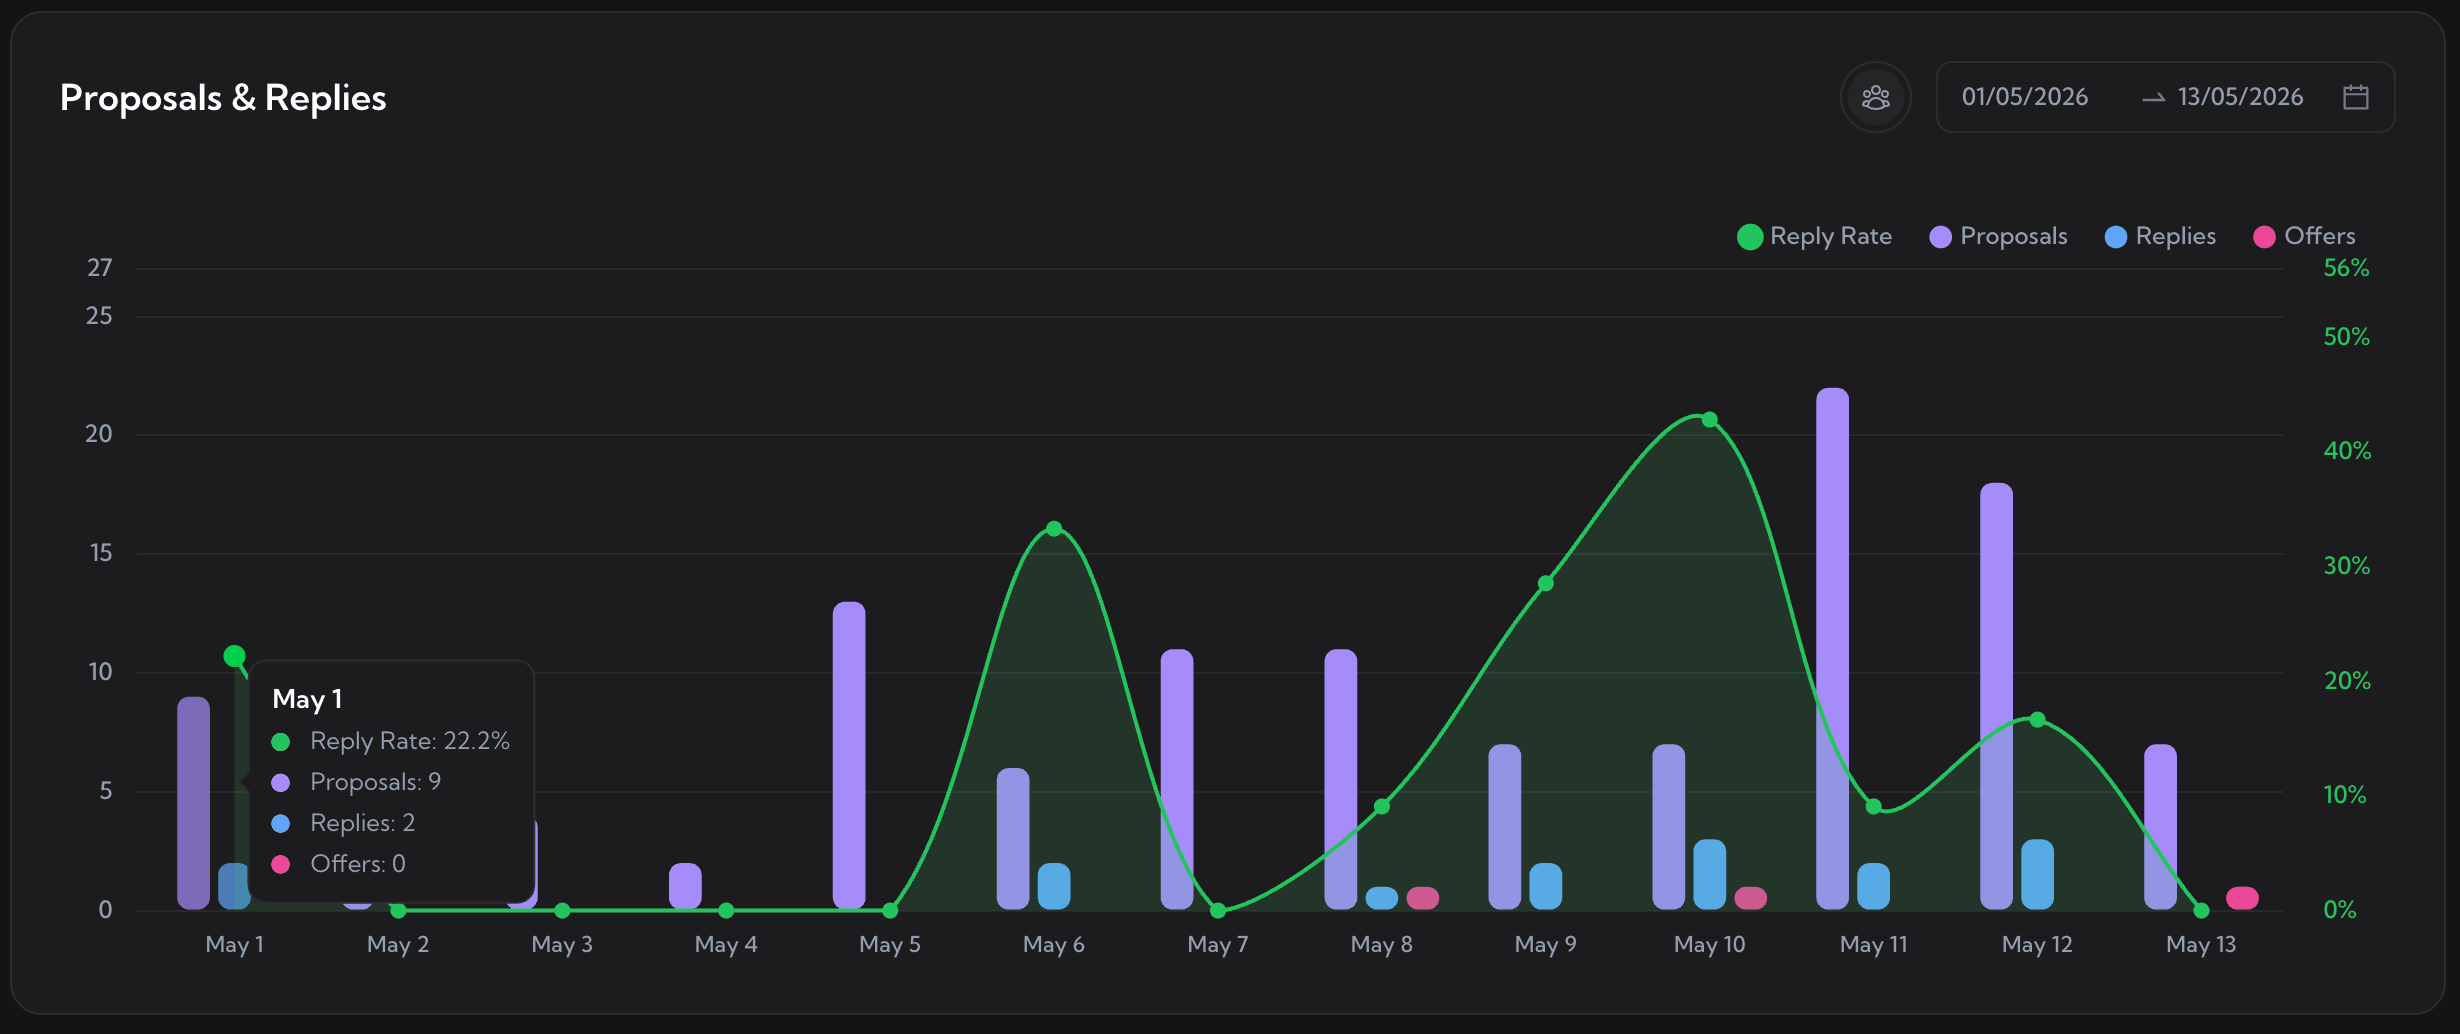Click the calendar icon in date range
The image size is (2460, 1034).
(x=2355, y=97)
